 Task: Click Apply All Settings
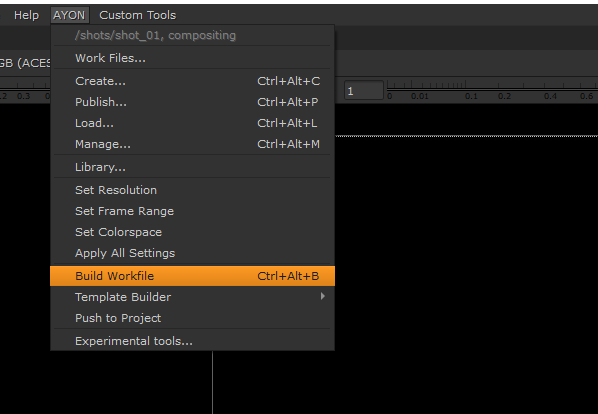tap(193, 253)
